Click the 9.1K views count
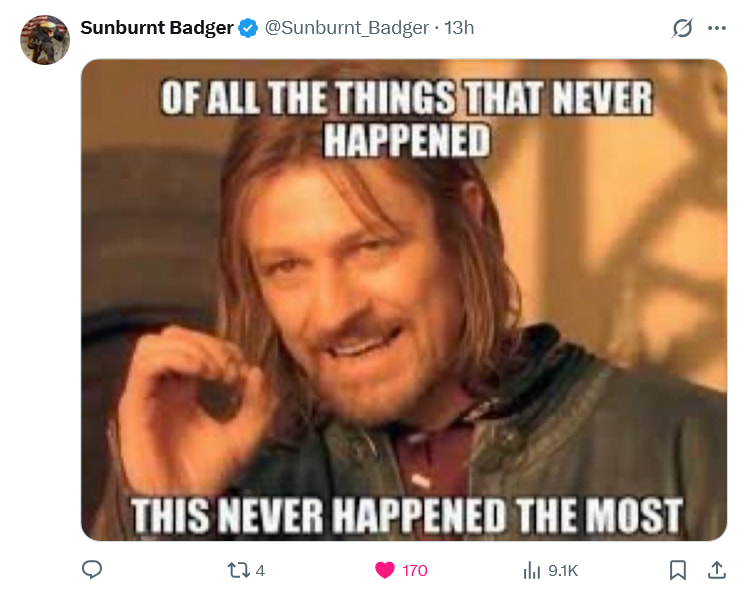The image size is (748, 597). [x=563, y=571]
